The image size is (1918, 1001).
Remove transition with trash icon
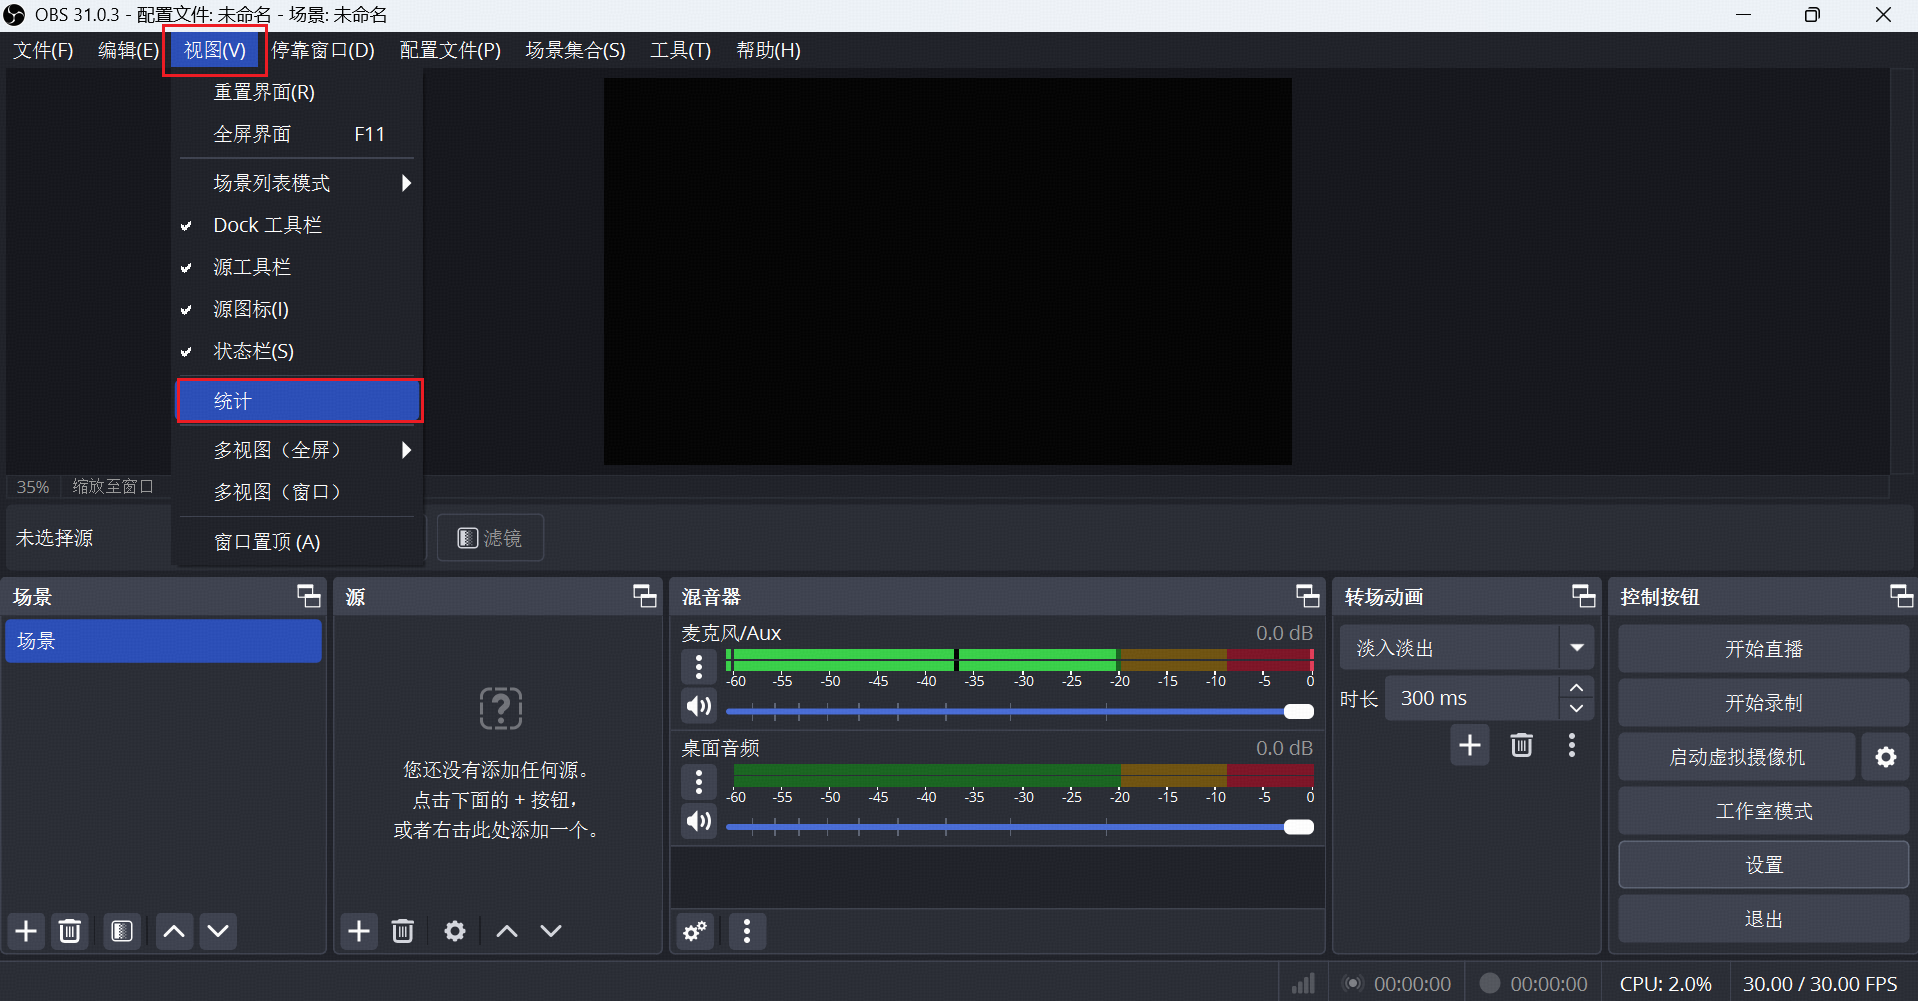1522,745
